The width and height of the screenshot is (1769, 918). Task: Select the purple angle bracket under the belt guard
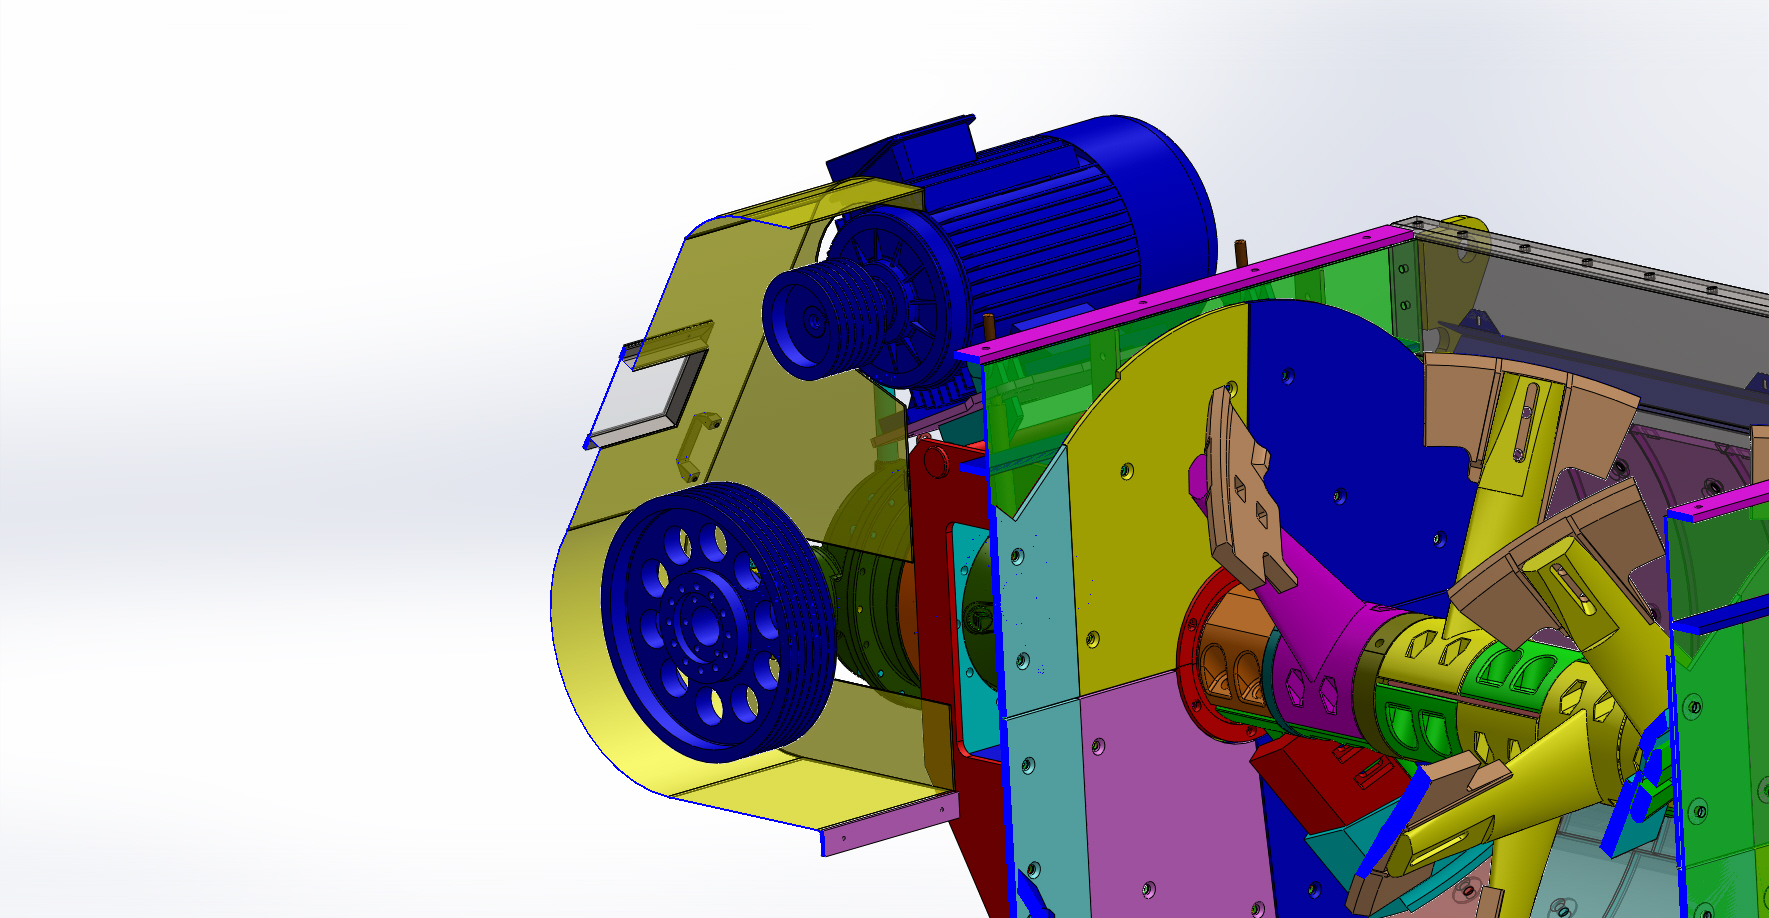click(889, 825)
